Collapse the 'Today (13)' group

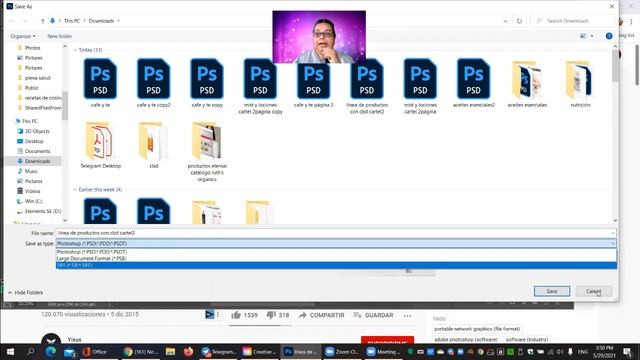(75, 50)
